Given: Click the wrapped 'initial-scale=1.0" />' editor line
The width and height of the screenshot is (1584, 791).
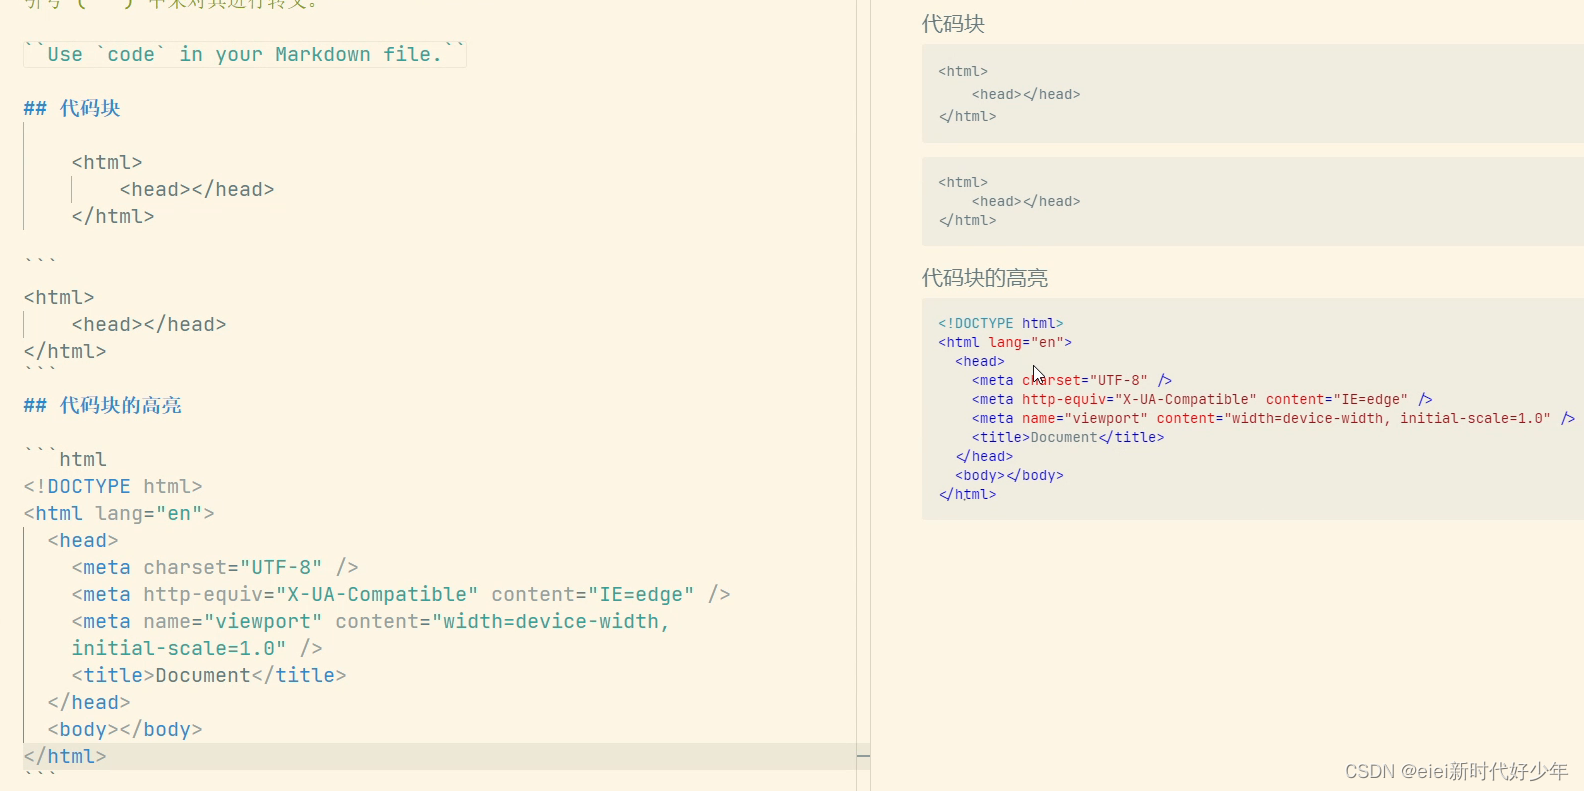Looking at the screenshot, I should [x=197, y=648].
